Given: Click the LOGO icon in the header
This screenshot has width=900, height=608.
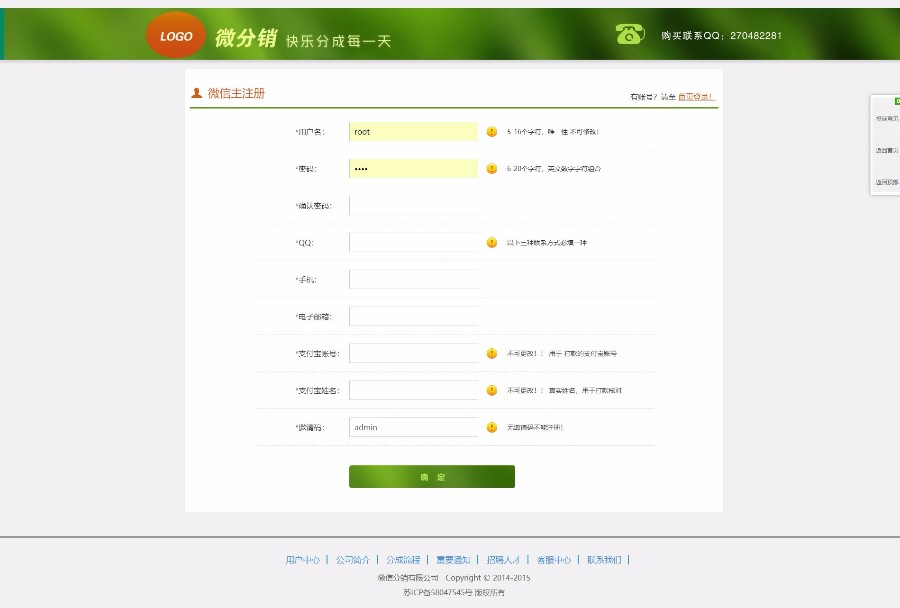Looking at the screenshot, I should tap(175, 35).
